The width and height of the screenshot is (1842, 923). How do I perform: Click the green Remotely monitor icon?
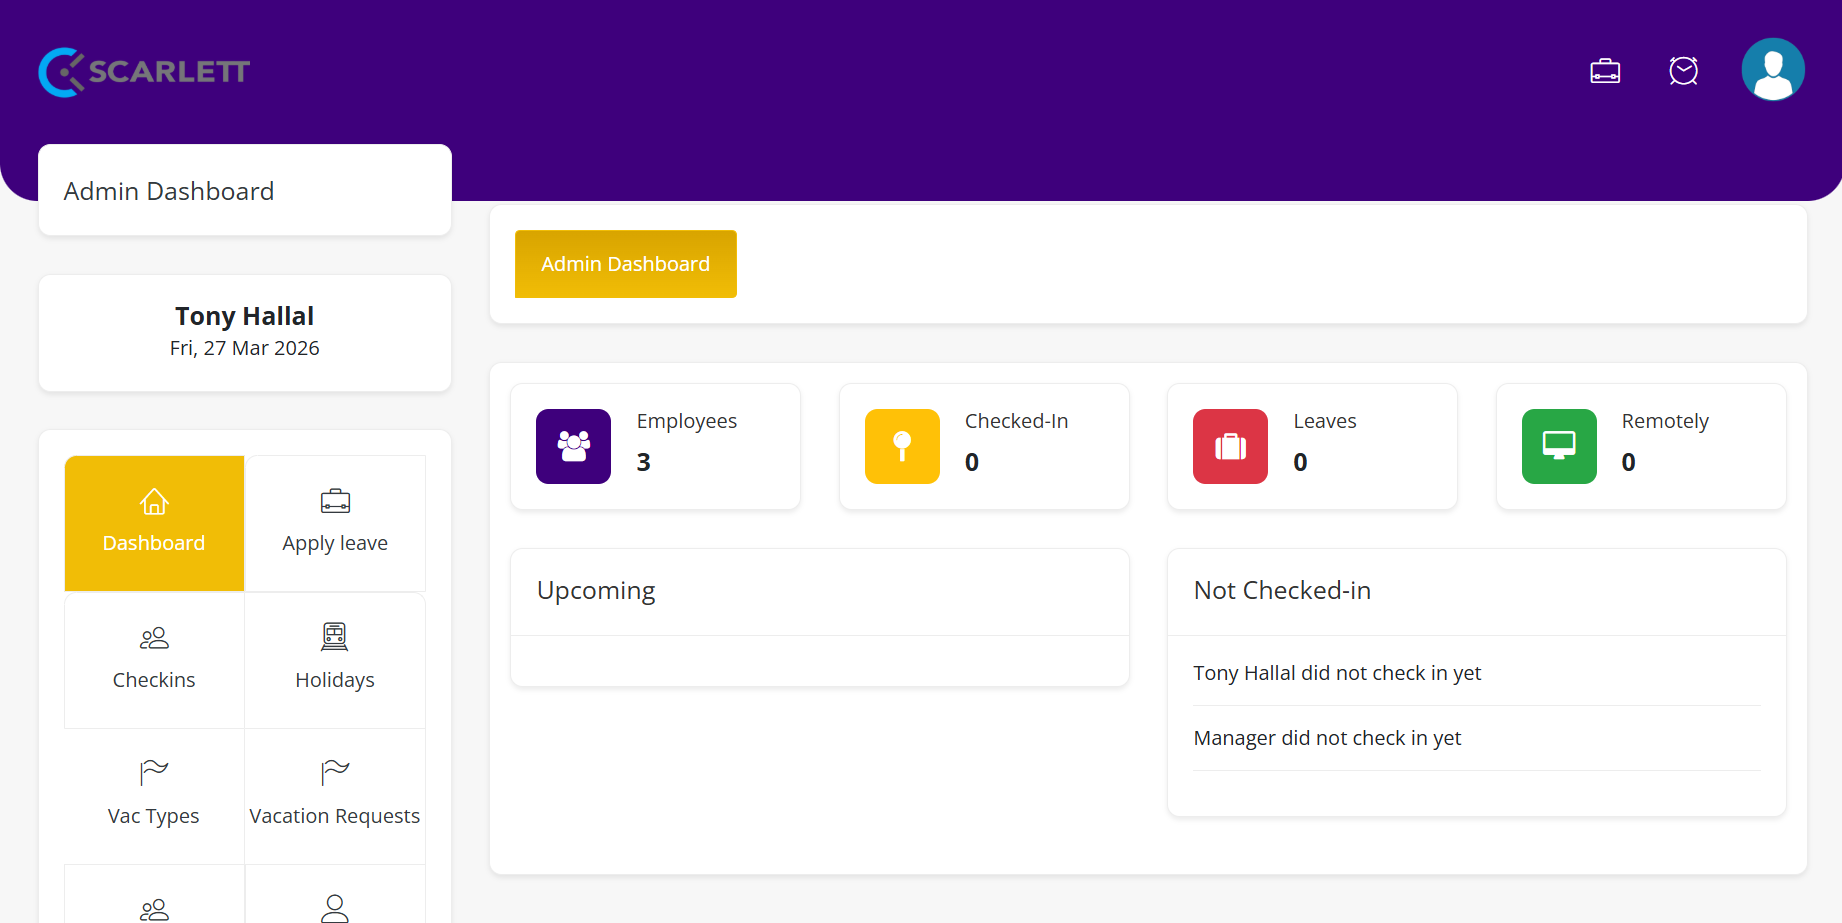point(1558,446)
